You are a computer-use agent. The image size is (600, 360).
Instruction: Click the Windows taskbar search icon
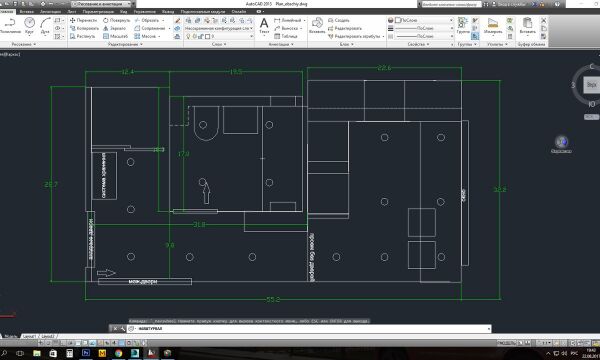4,353
